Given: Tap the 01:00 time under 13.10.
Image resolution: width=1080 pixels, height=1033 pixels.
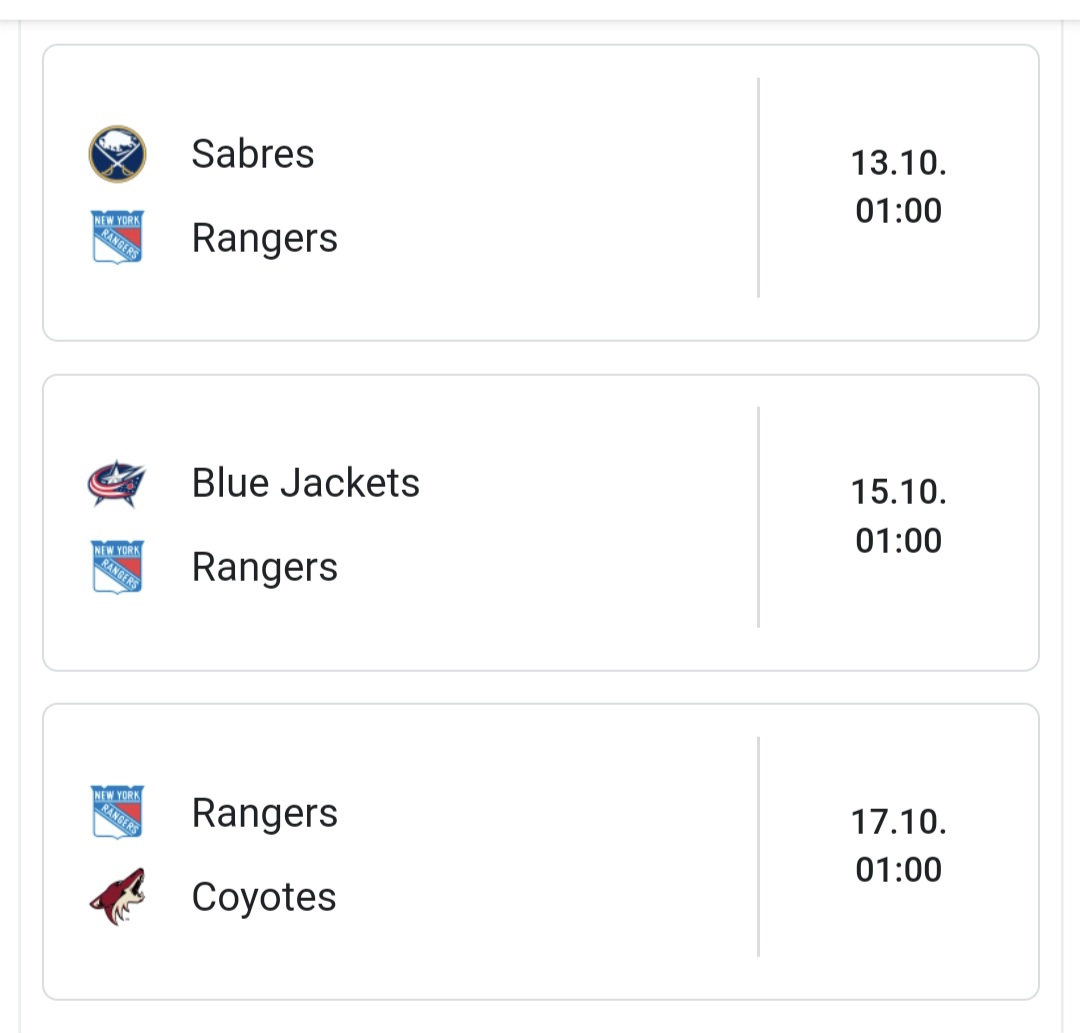Looking at the screenshot, I should click(x=898, y=211).
